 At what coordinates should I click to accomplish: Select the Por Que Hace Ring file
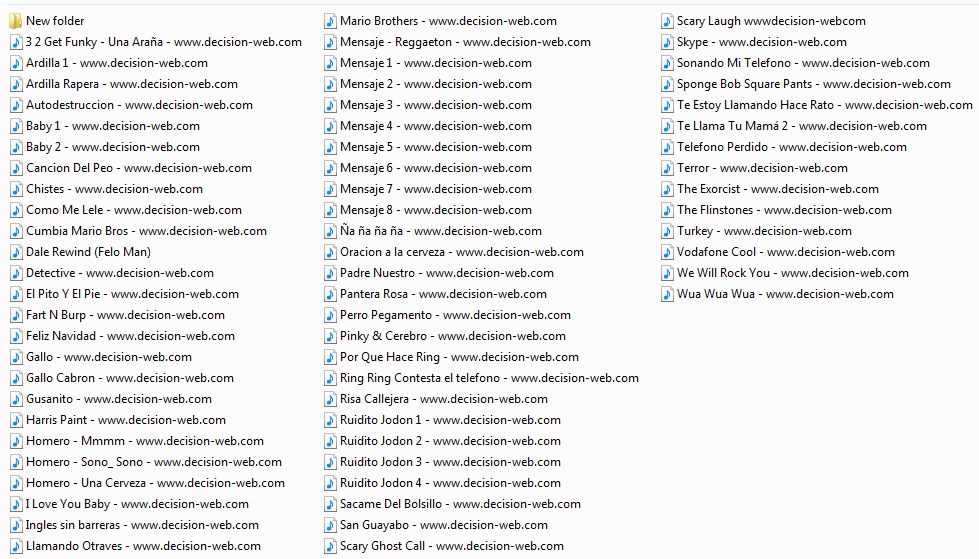460,357
